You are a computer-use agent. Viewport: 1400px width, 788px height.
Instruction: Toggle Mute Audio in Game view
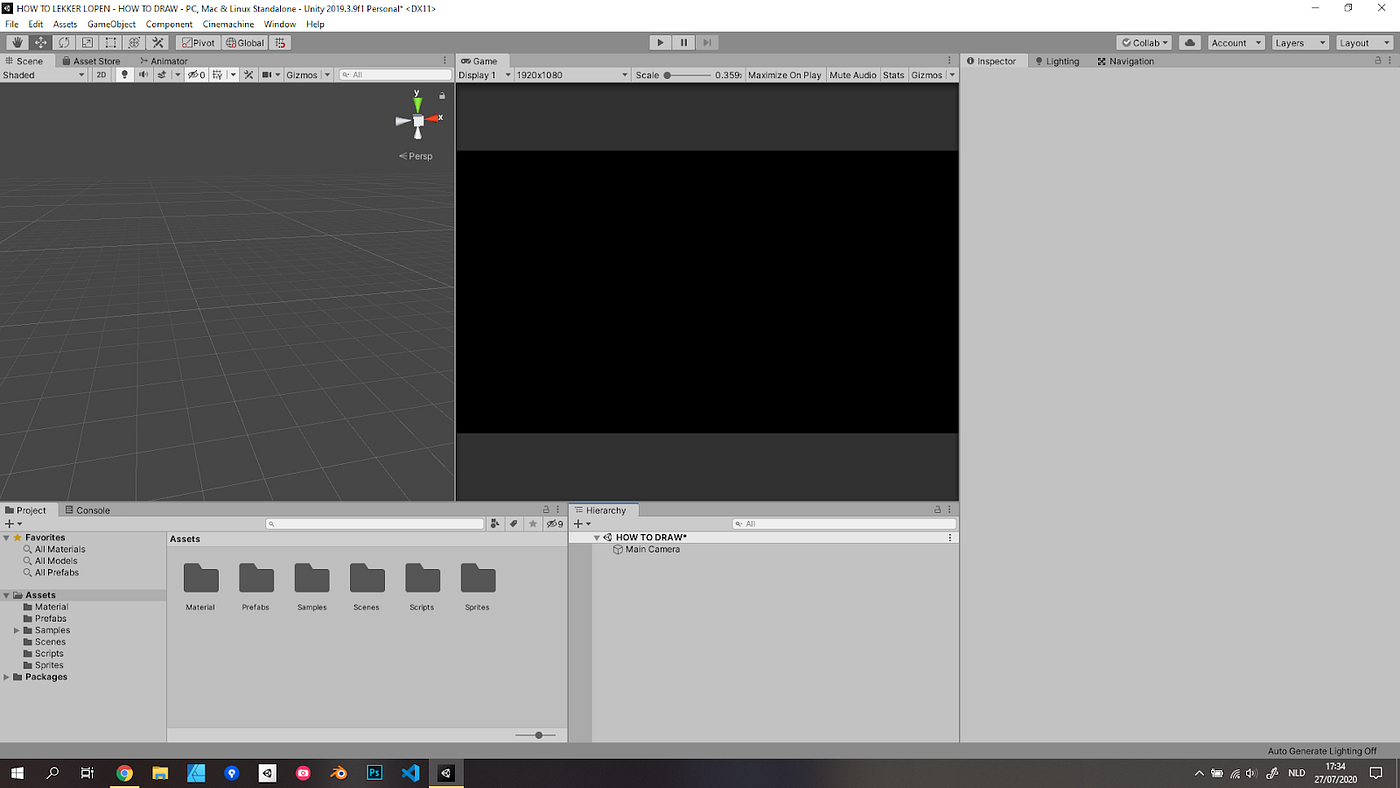pyautogui.click(x=853, y=75)
